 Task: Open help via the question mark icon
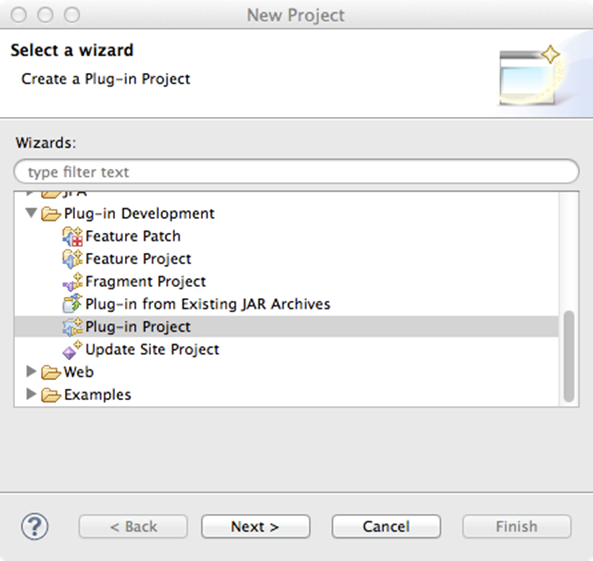coord(35,526)
